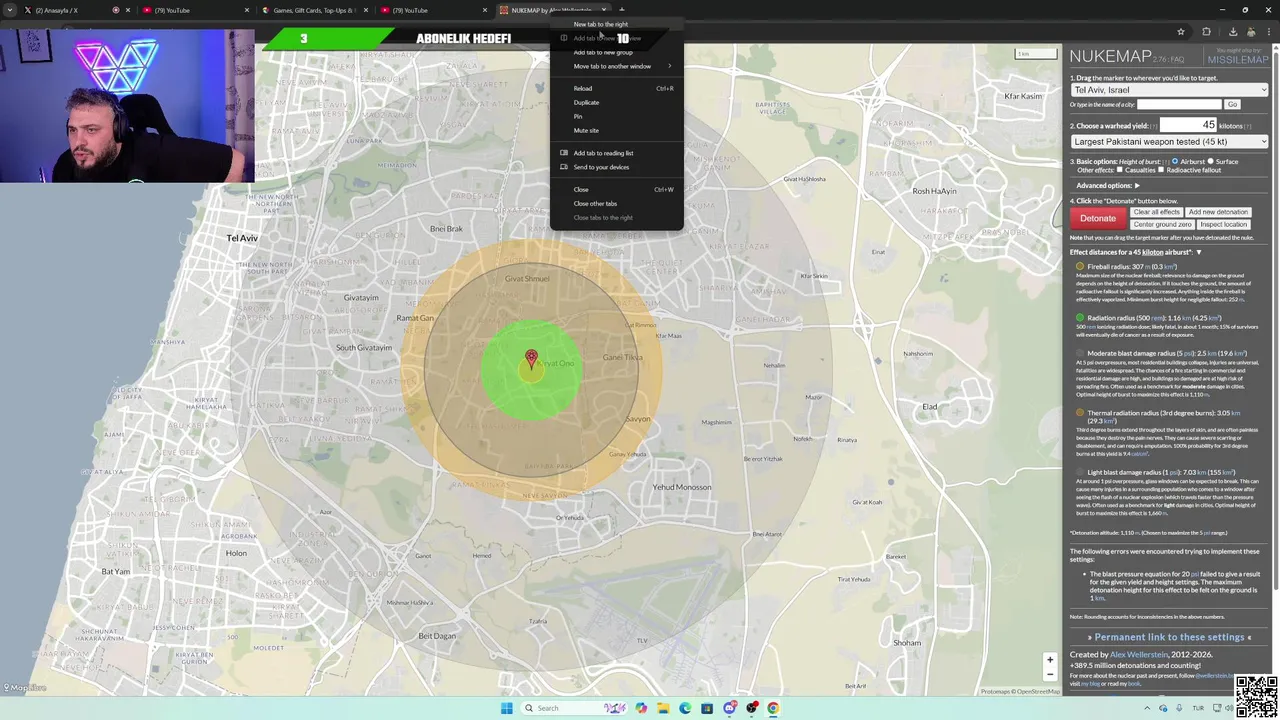Open the Alex Wellerstein link
Viewport: 1280px width, 720px height.
pyautogui.click(x=1138, y=655)
